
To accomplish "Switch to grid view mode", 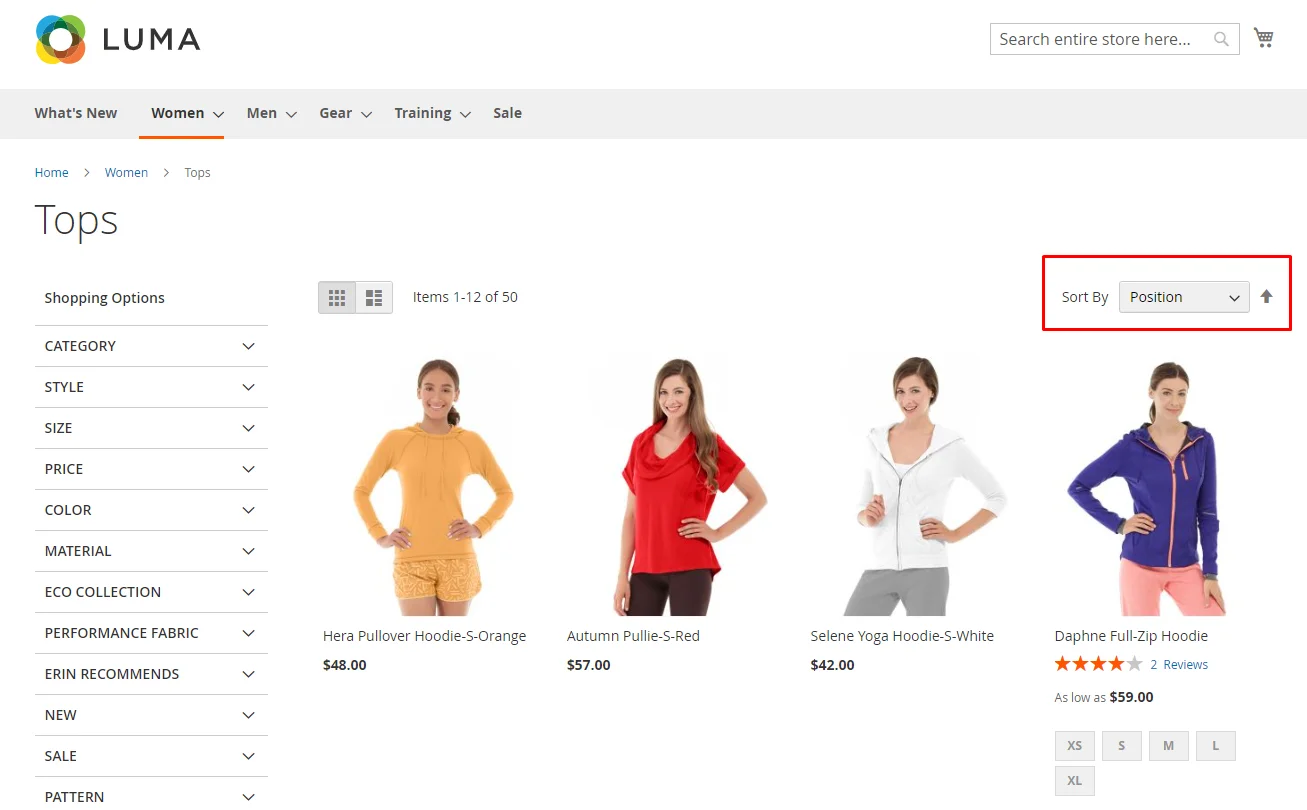I will pyautogui.click(x=337, y=297).
